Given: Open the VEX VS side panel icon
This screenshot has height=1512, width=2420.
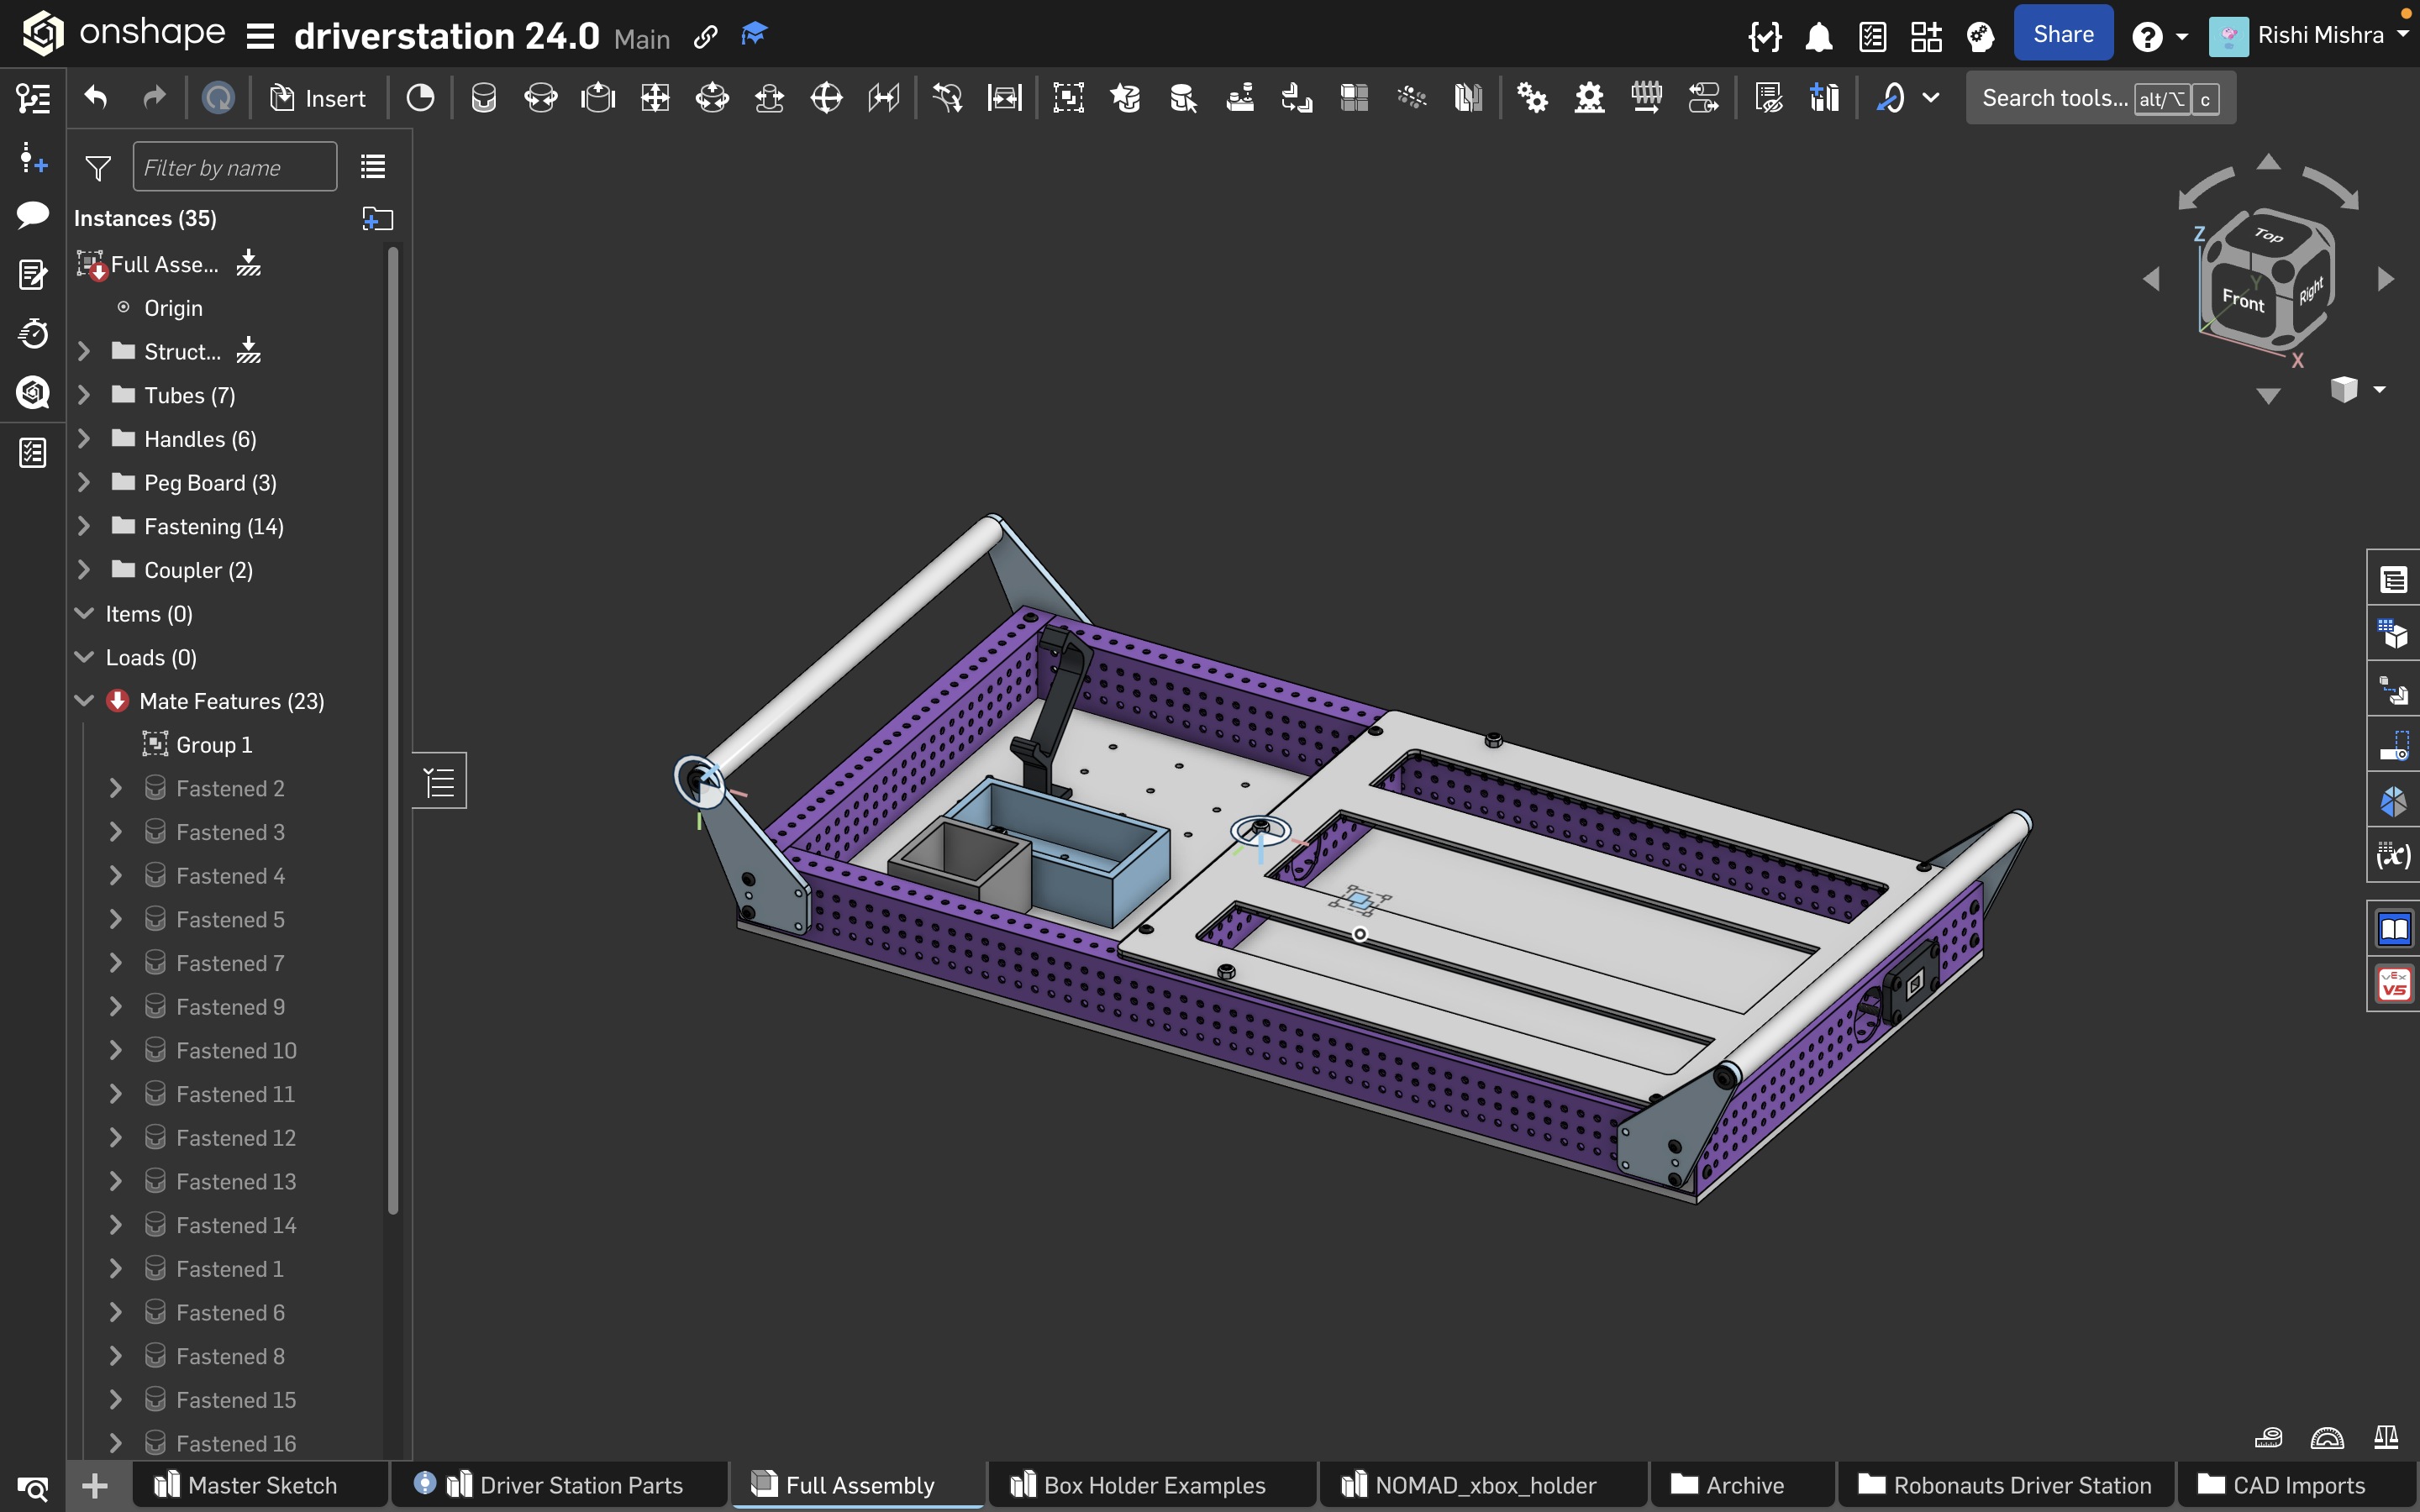Looking at the screenshot, I should click(x=2394, y=985).
